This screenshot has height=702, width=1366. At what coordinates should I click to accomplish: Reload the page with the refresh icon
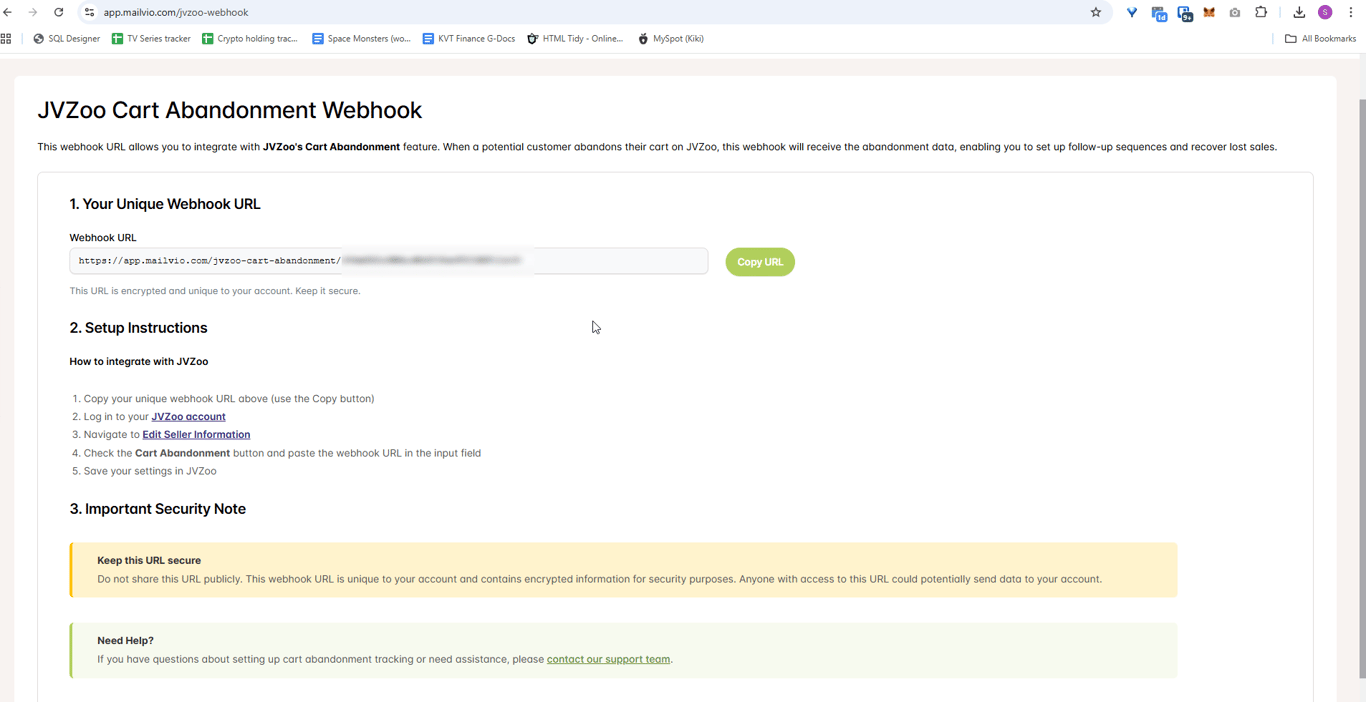coord(59,12)
